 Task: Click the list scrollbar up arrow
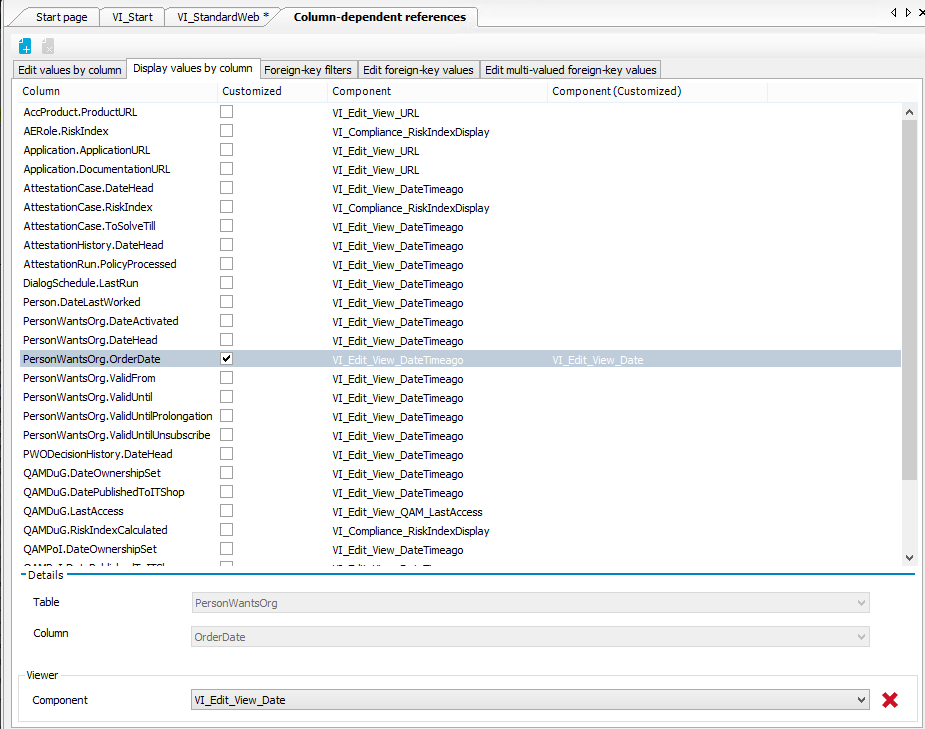[x=908, y=111]
